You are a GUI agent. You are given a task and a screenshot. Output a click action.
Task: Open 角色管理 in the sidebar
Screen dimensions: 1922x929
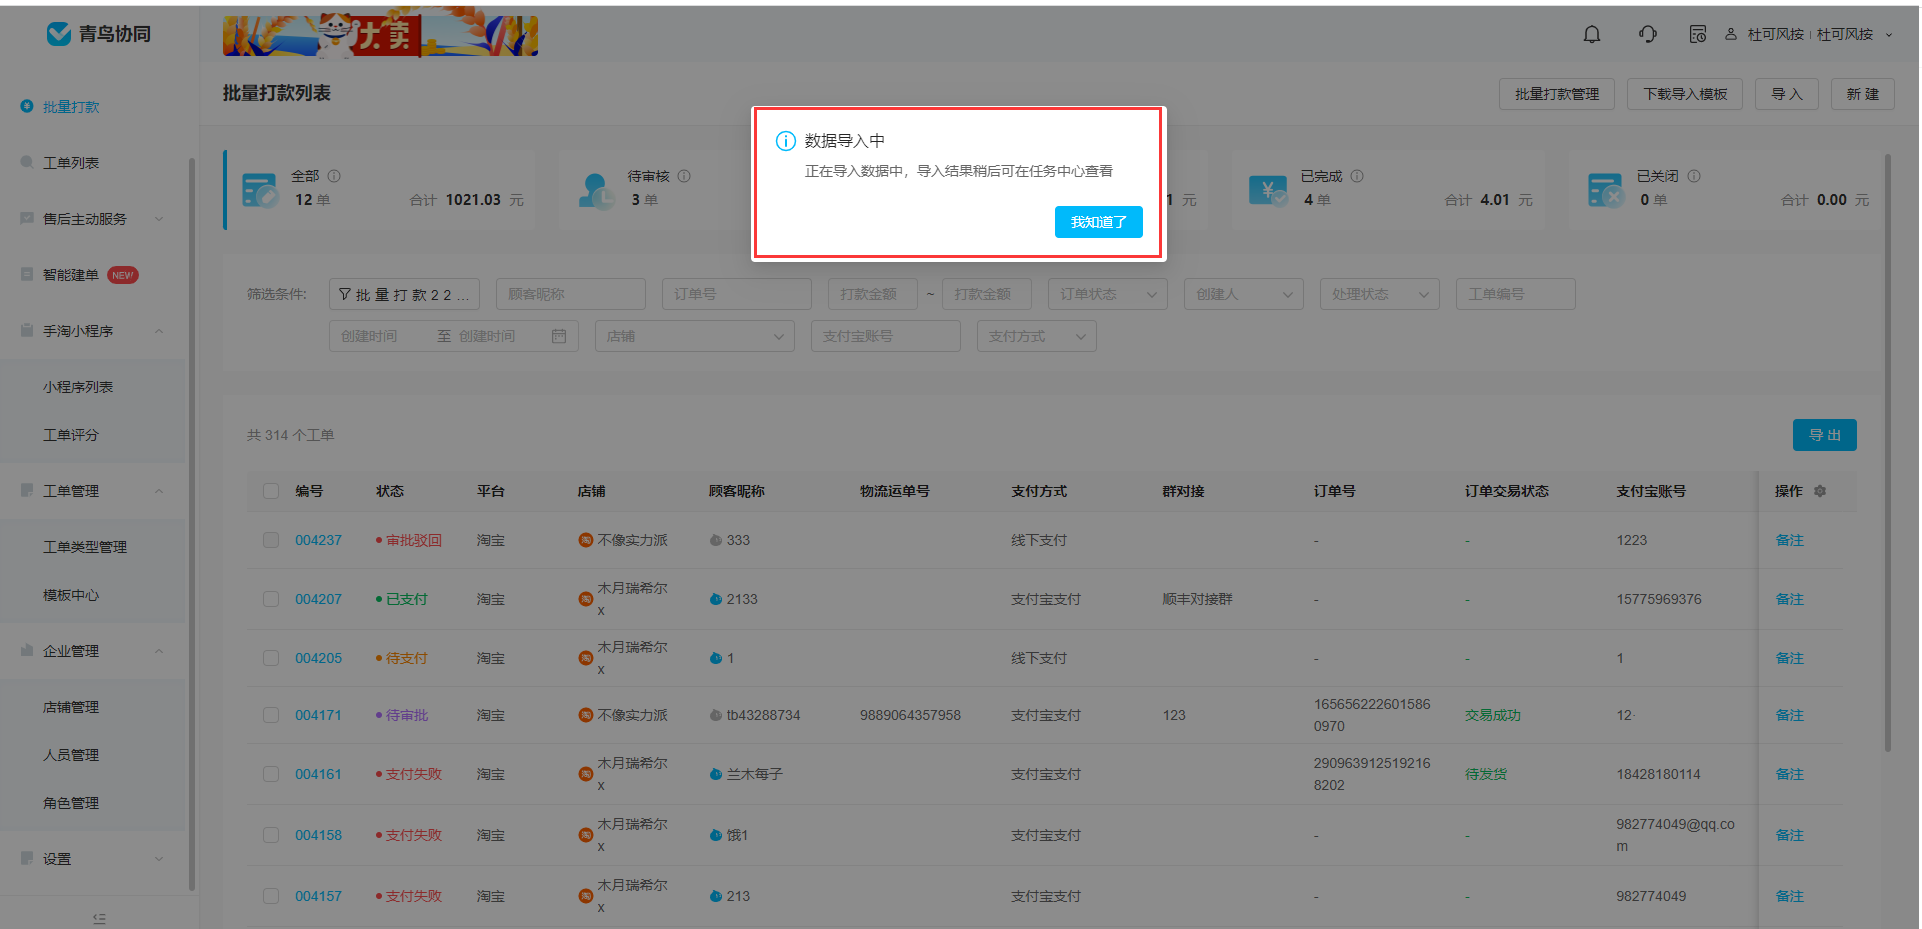71,803
